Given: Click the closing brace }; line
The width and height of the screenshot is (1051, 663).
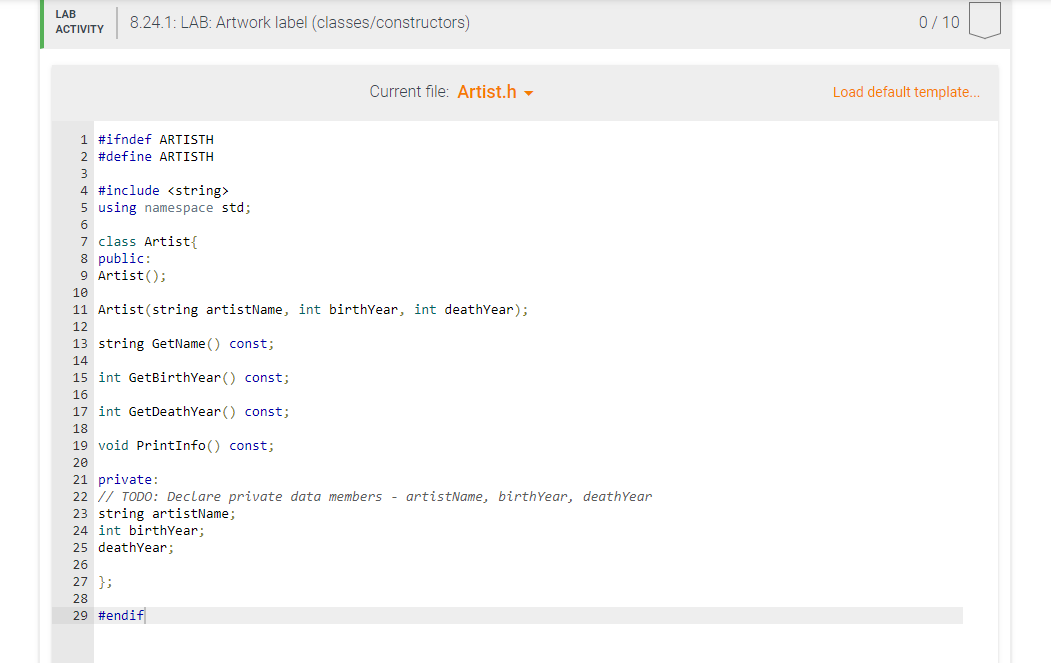Looking at the screenshot, I should pyautogui.click(x=105, y=582).
